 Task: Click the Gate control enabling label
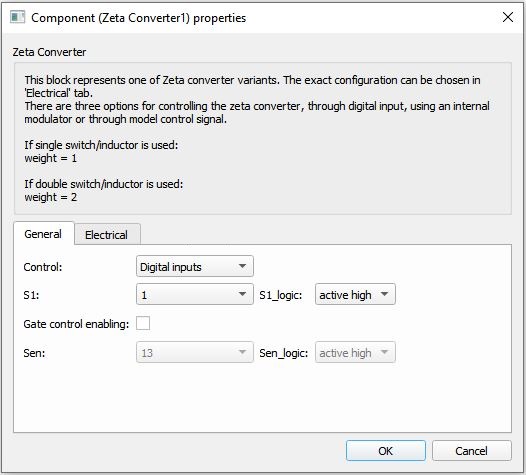click(x=76, y=324)
